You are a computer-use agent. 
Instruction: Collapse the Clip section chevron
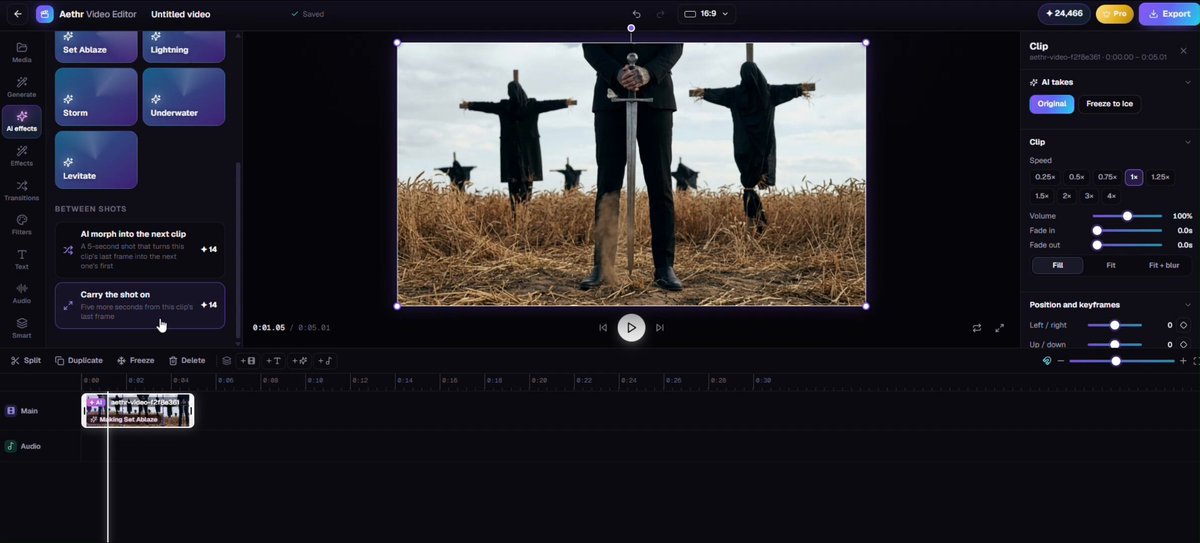point(1187,142)
